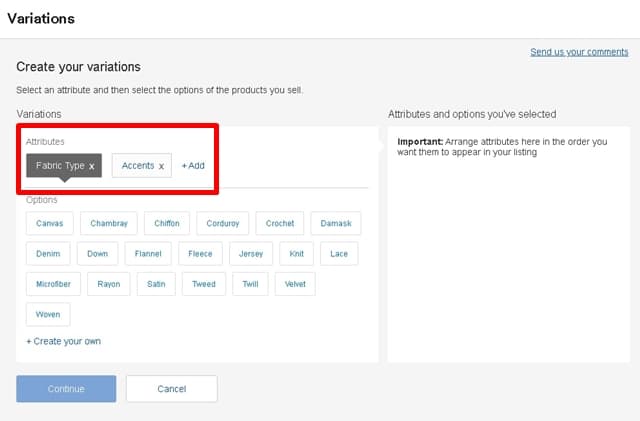This screenshot has height=421, width=640.
Task: Select the Damask option
Action: click(x=336, y=224)
